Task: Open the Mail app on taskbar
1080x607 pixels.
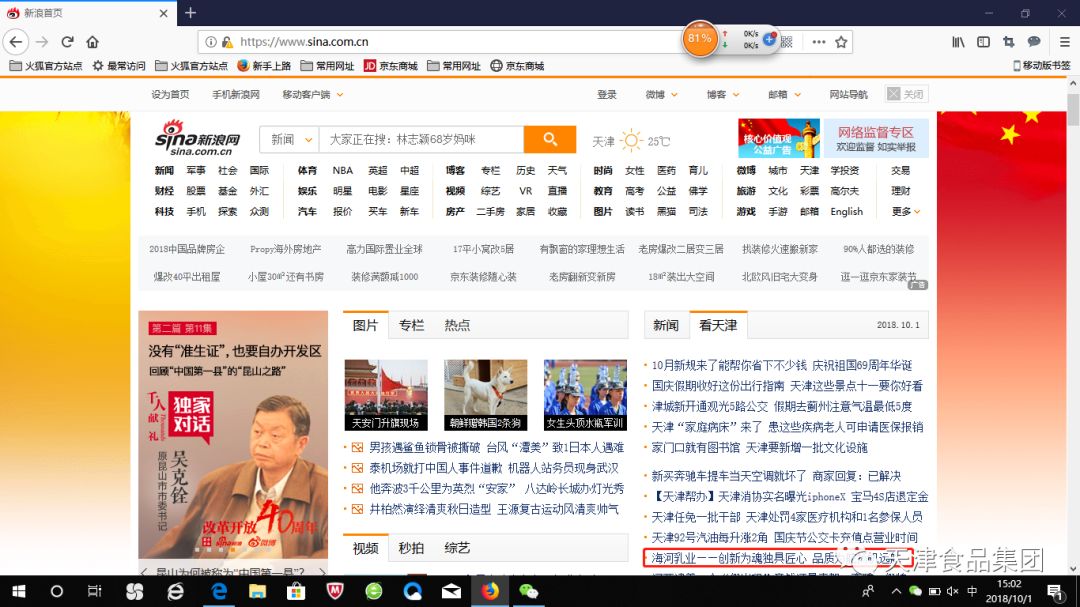Action: point(451,591)
